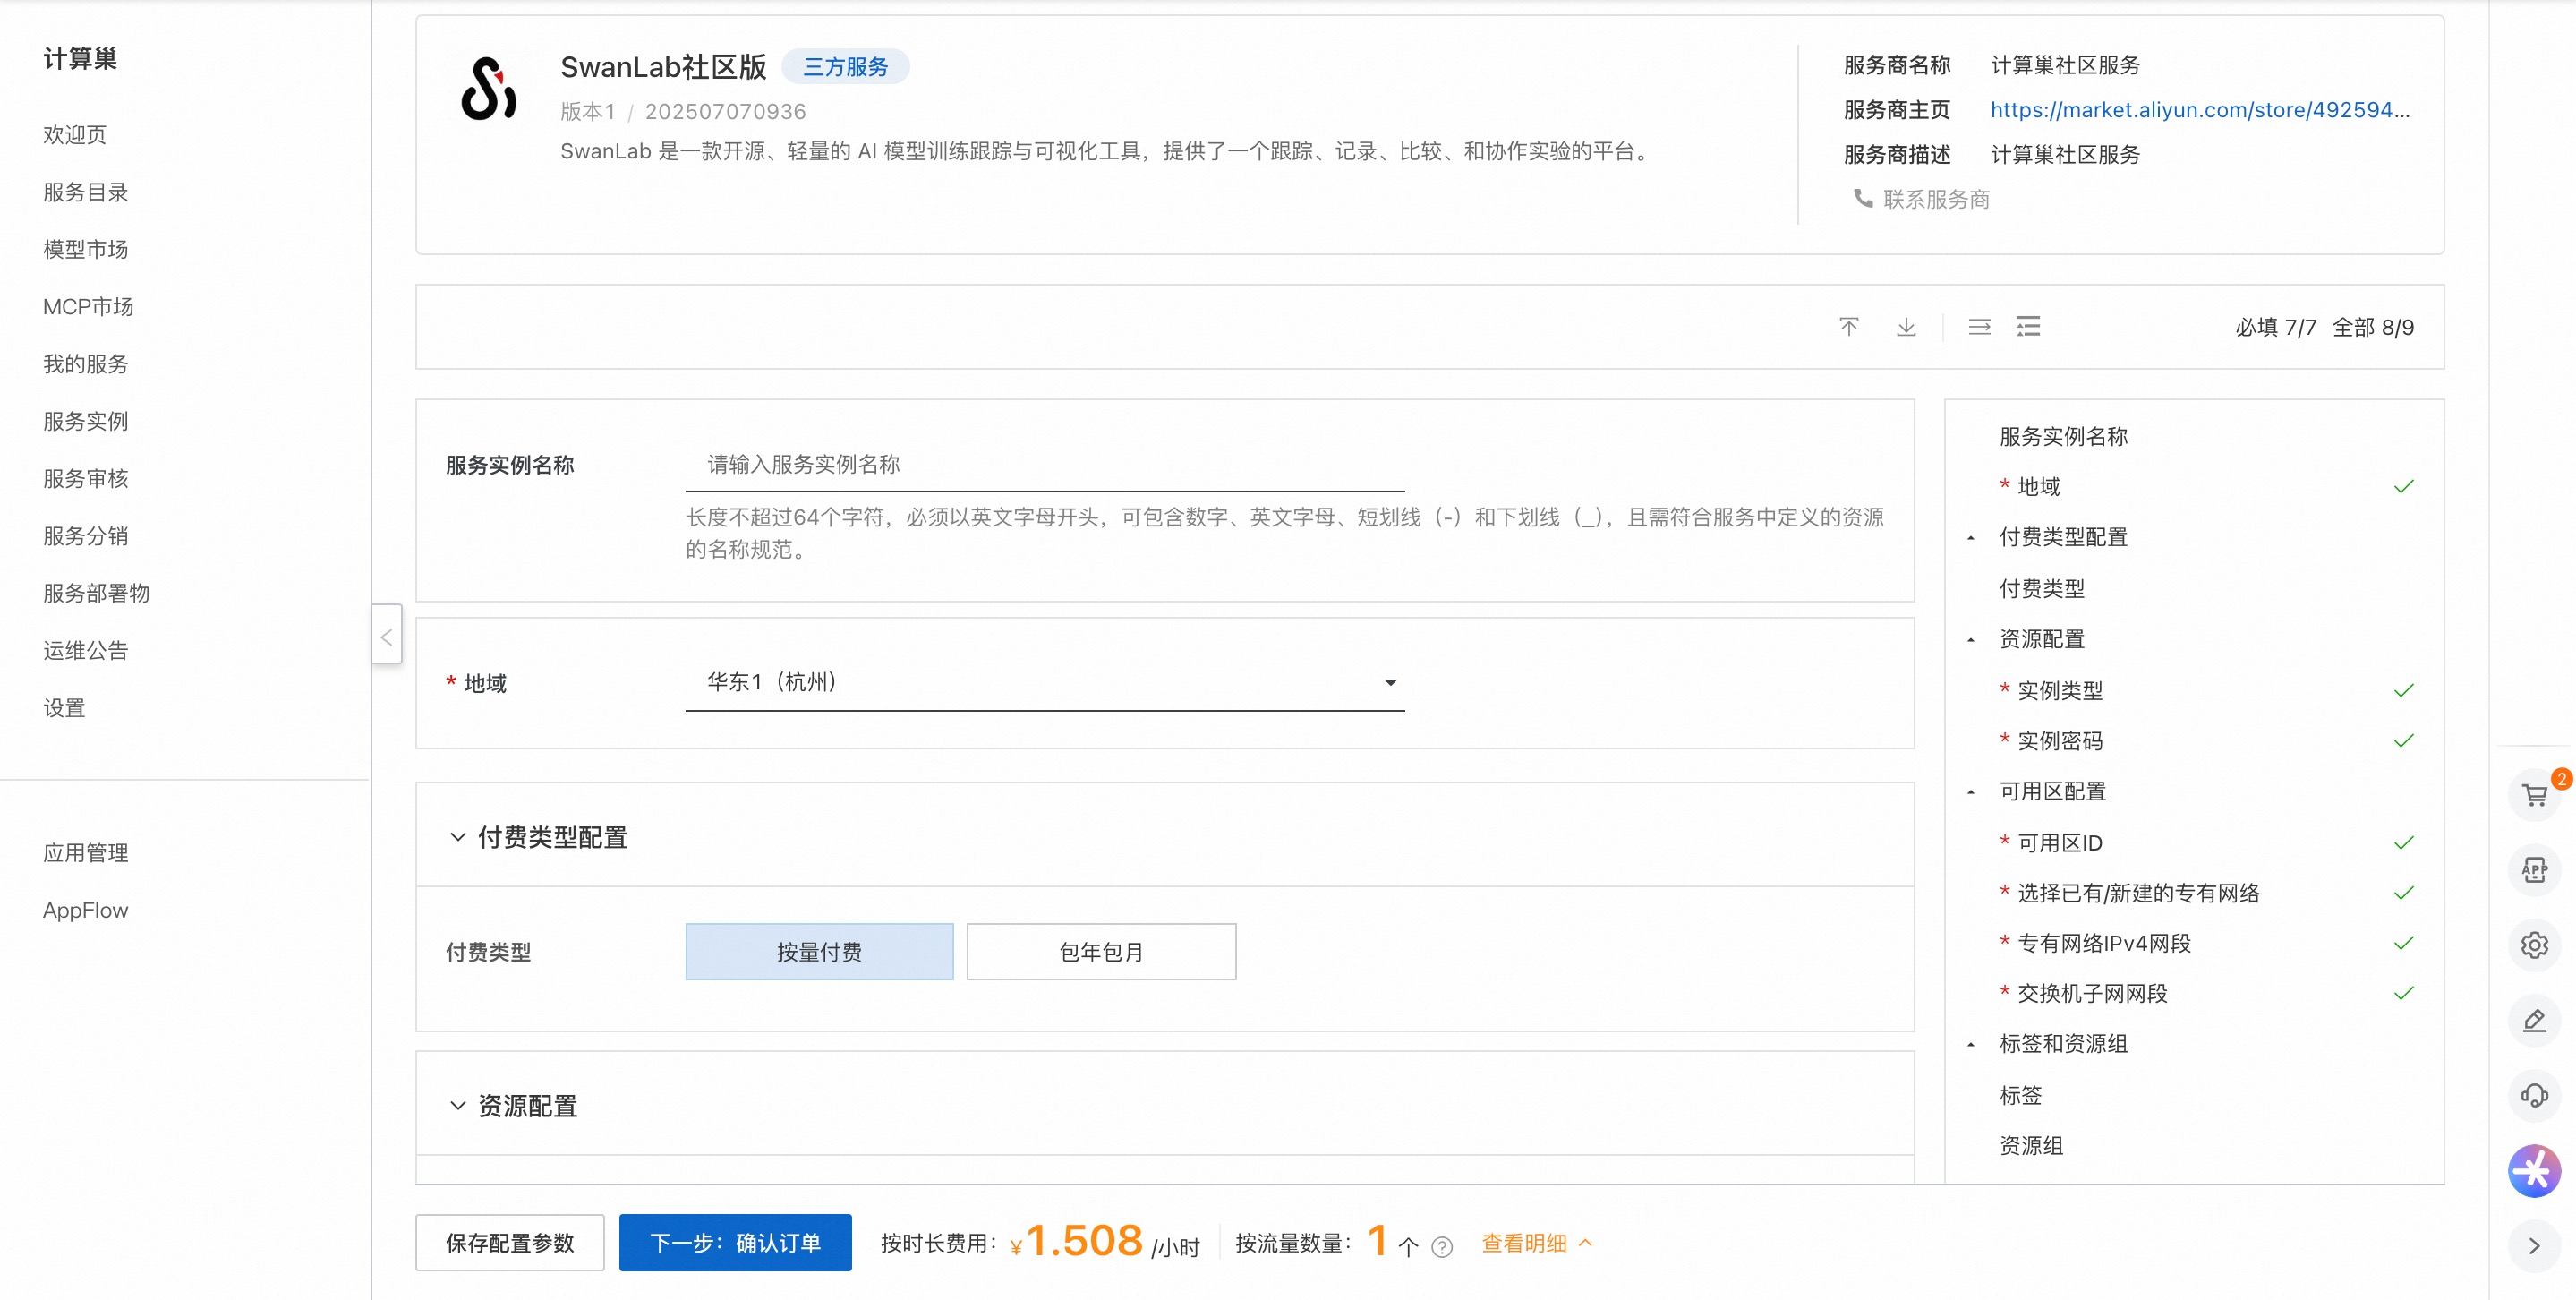Open 运维公告 in sidebar
The image size is (2576, 1300).
[x=86, y=650]
